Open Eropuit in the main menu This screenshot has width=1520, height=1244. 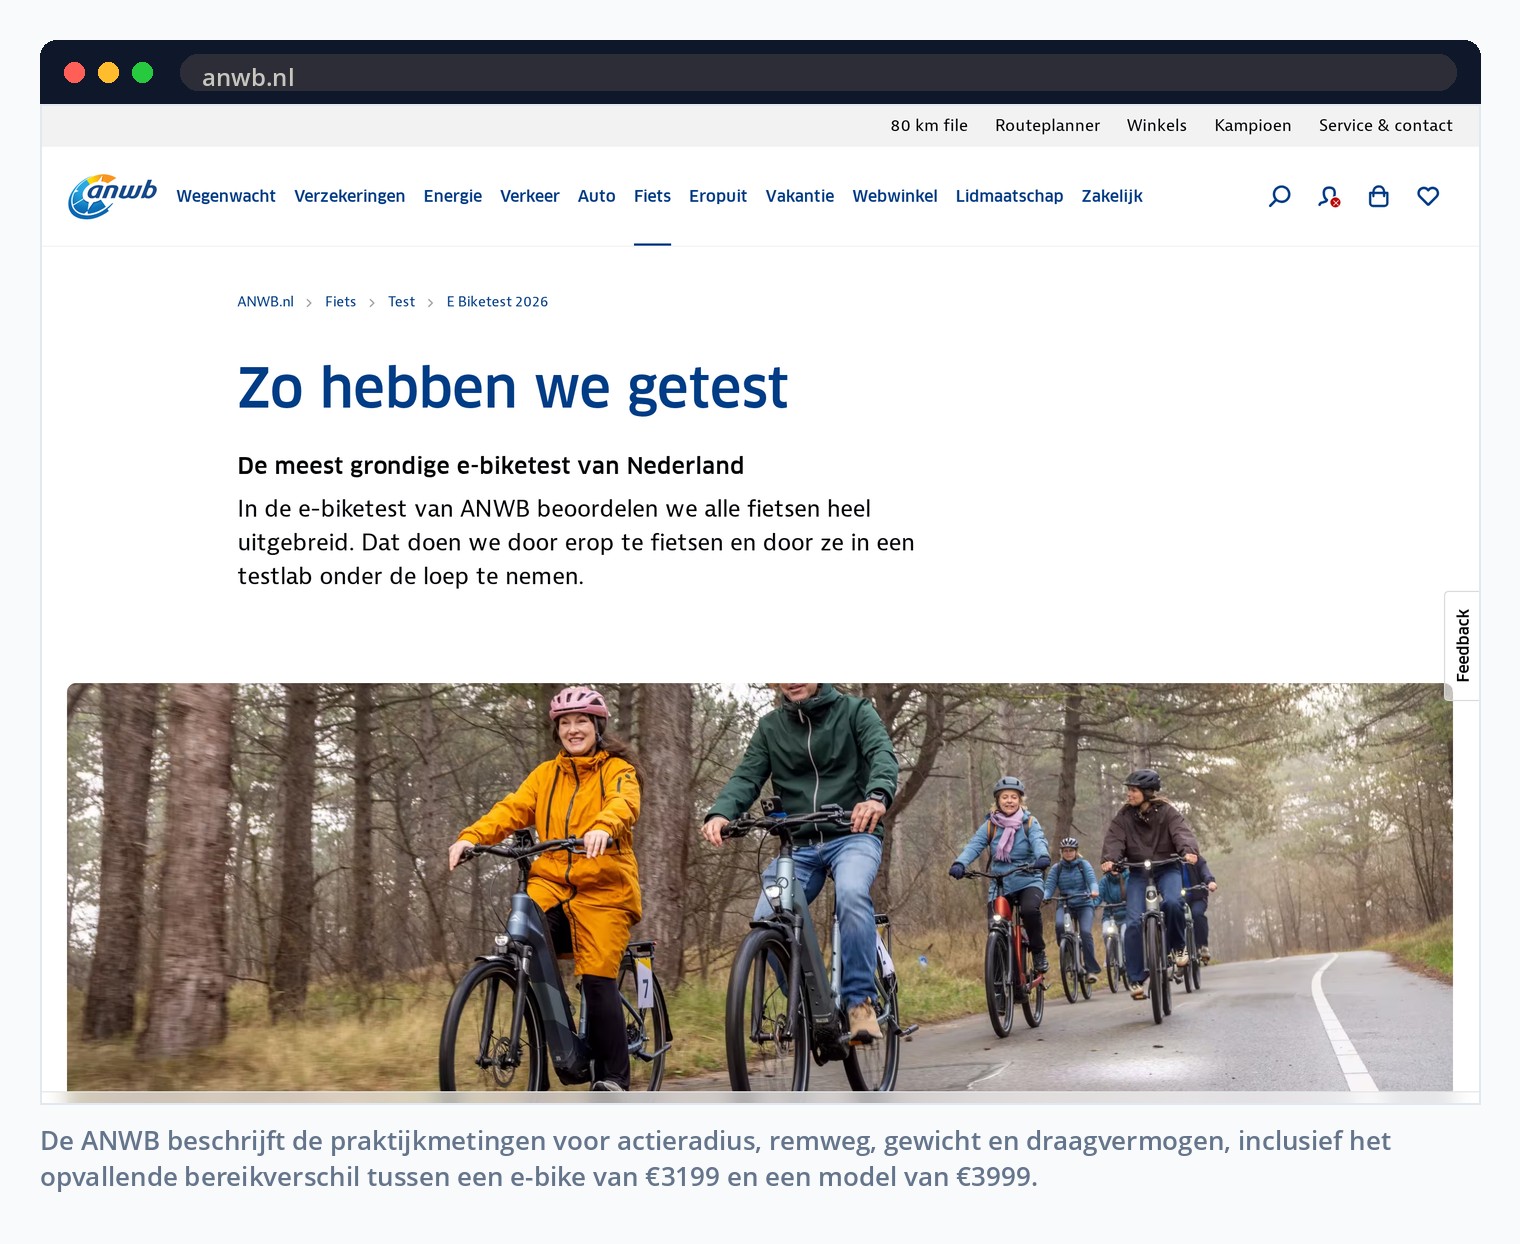coord(718,196)
